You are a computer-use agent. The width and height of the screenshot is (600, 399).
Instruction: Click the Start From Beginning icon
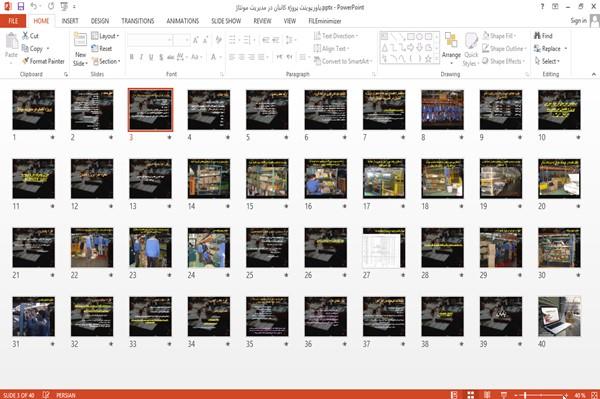click(64, 7)
